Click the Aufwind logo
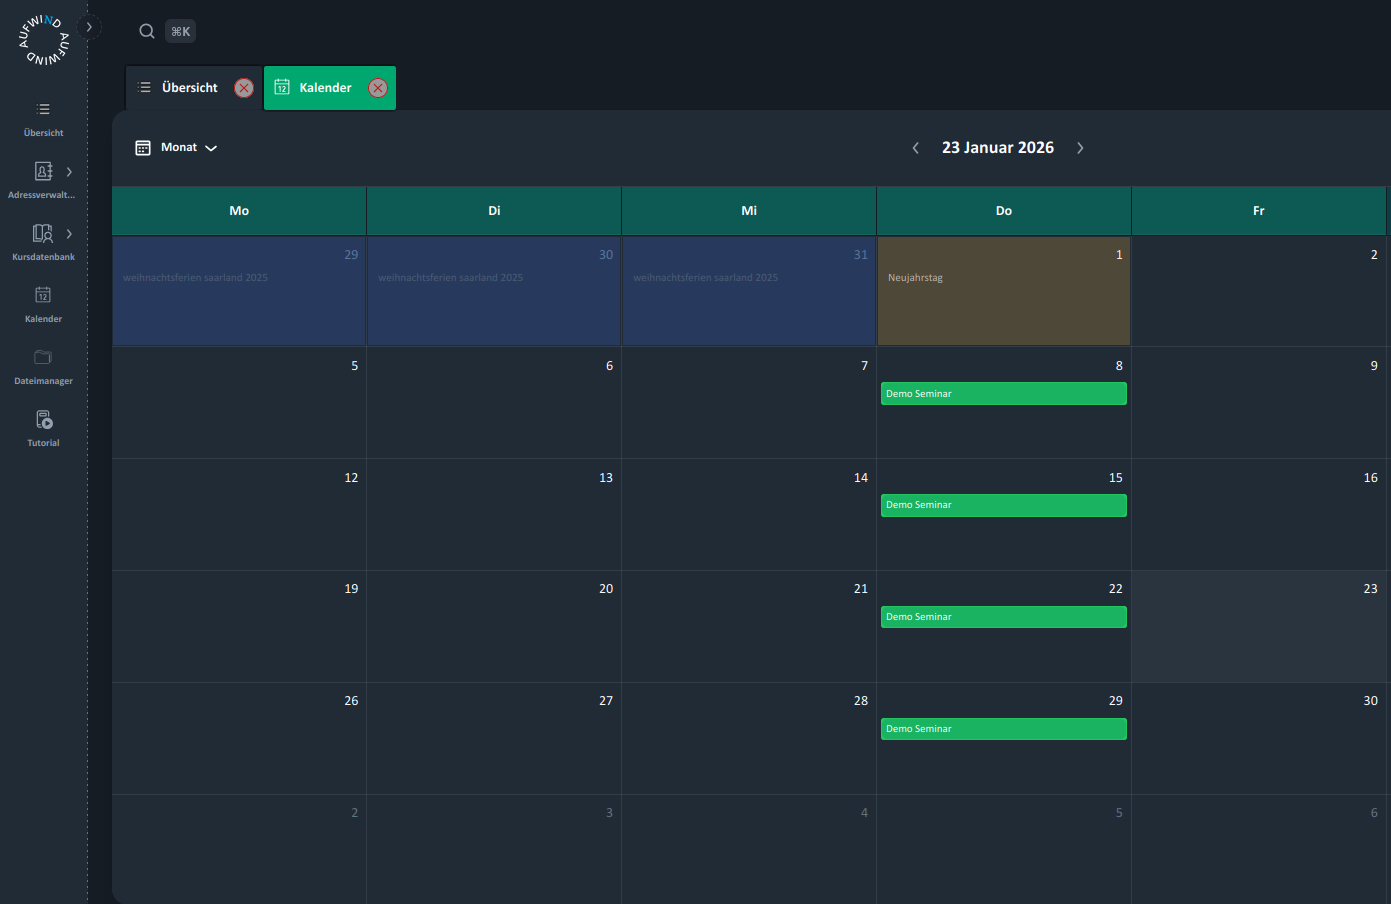Image resolution: width=1391 pixels, height=904 pixels. (43, 40)
